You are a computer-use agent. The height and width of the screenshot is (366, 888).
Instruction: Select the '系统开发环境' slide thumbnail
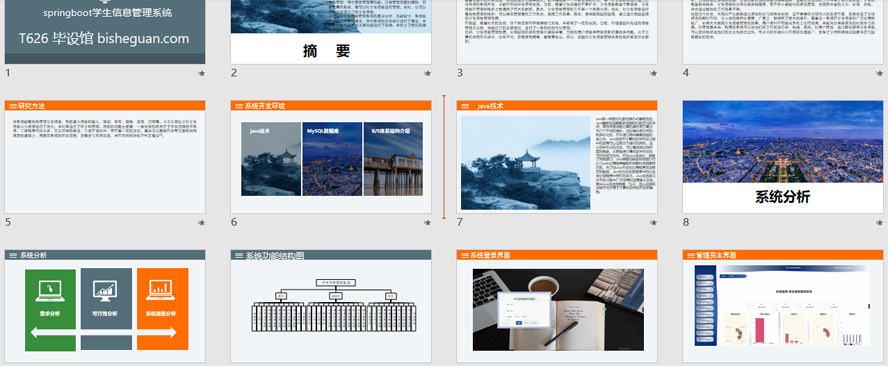(331, 157)
